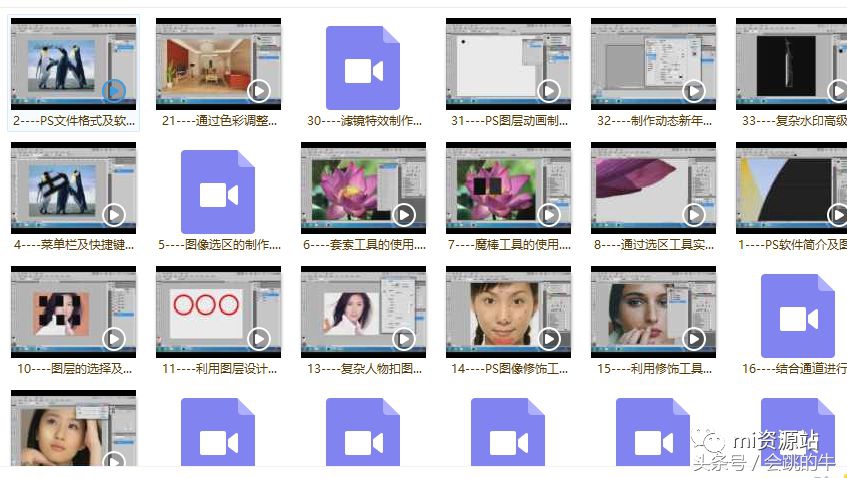Play the 7----魔棒工具的使用 video
Screen dimensions: 847x478
[549, 215]
